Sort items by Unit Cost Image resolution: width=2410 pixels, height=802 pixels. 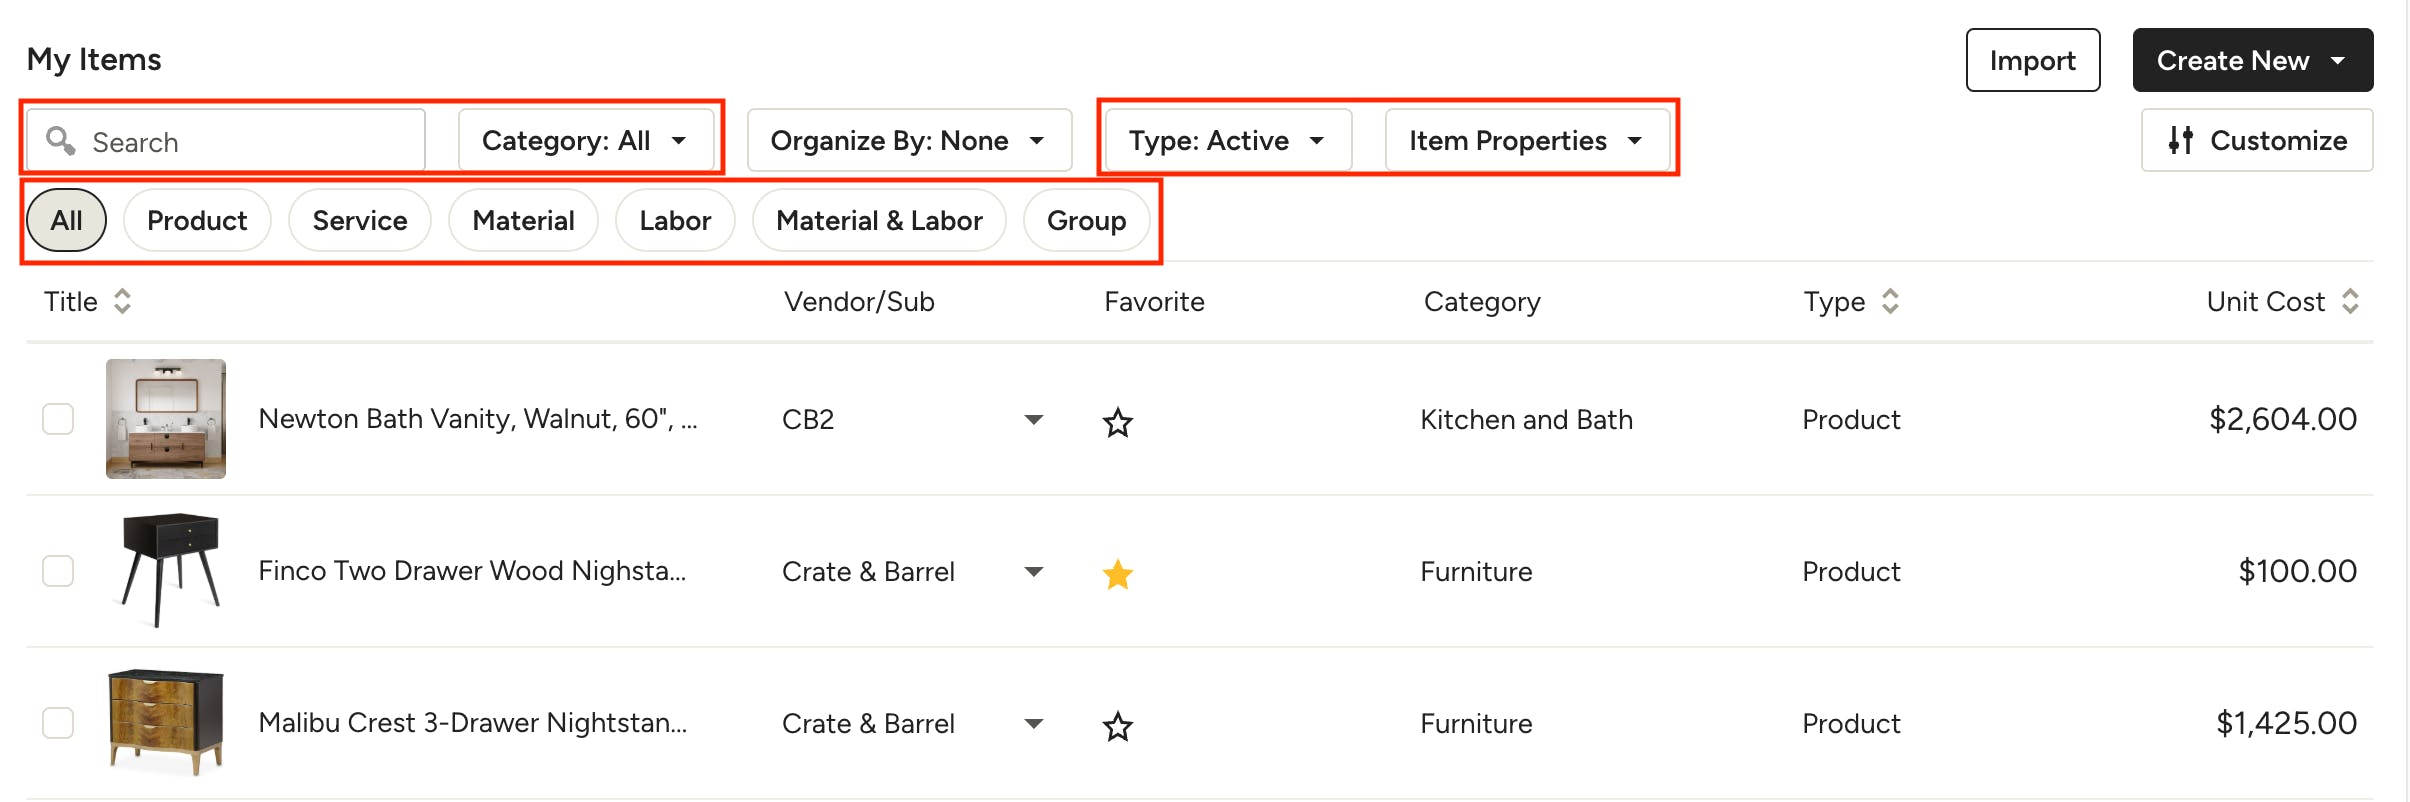tap(2349, 301)
